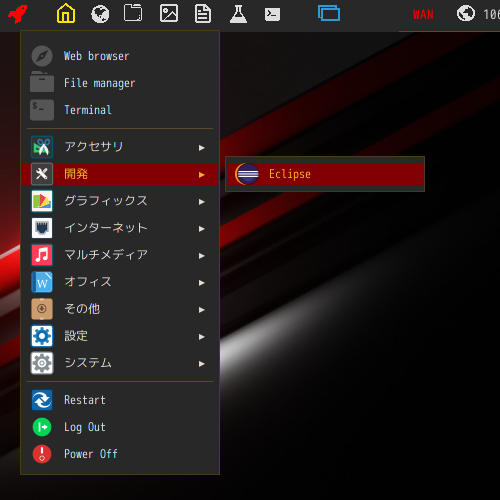Expand the 設定 submenu arrow
The height and width of the screenshot is (500, 500).
(x=201, y=337)
